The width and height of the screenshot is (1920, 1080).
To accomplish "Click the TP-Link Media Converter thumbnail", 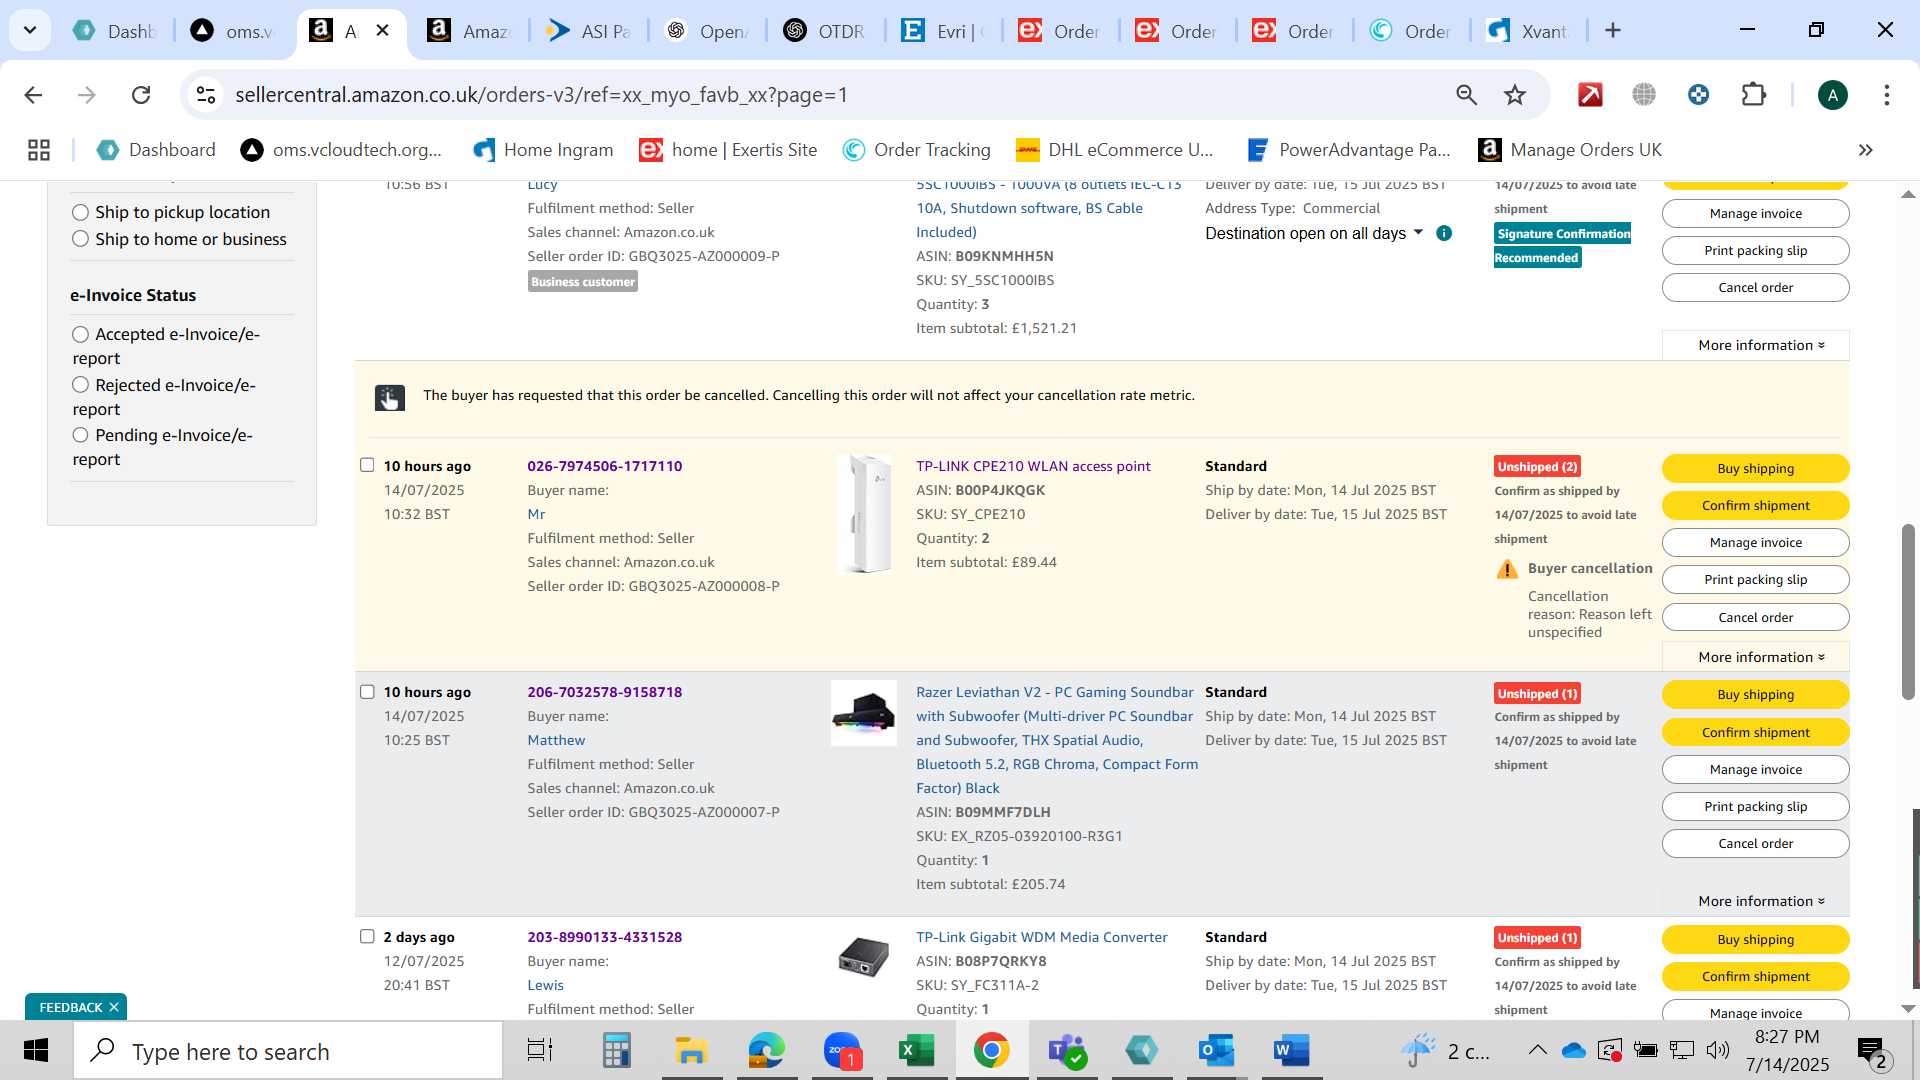I will [x=864, y=957].
